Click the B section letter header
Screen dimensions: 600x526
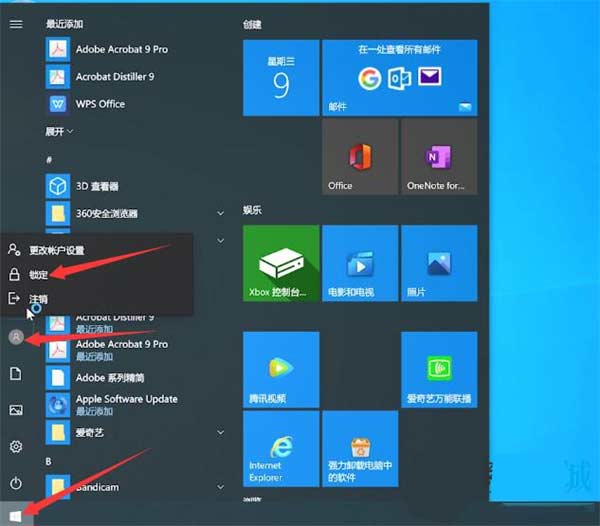pos(49,461)
